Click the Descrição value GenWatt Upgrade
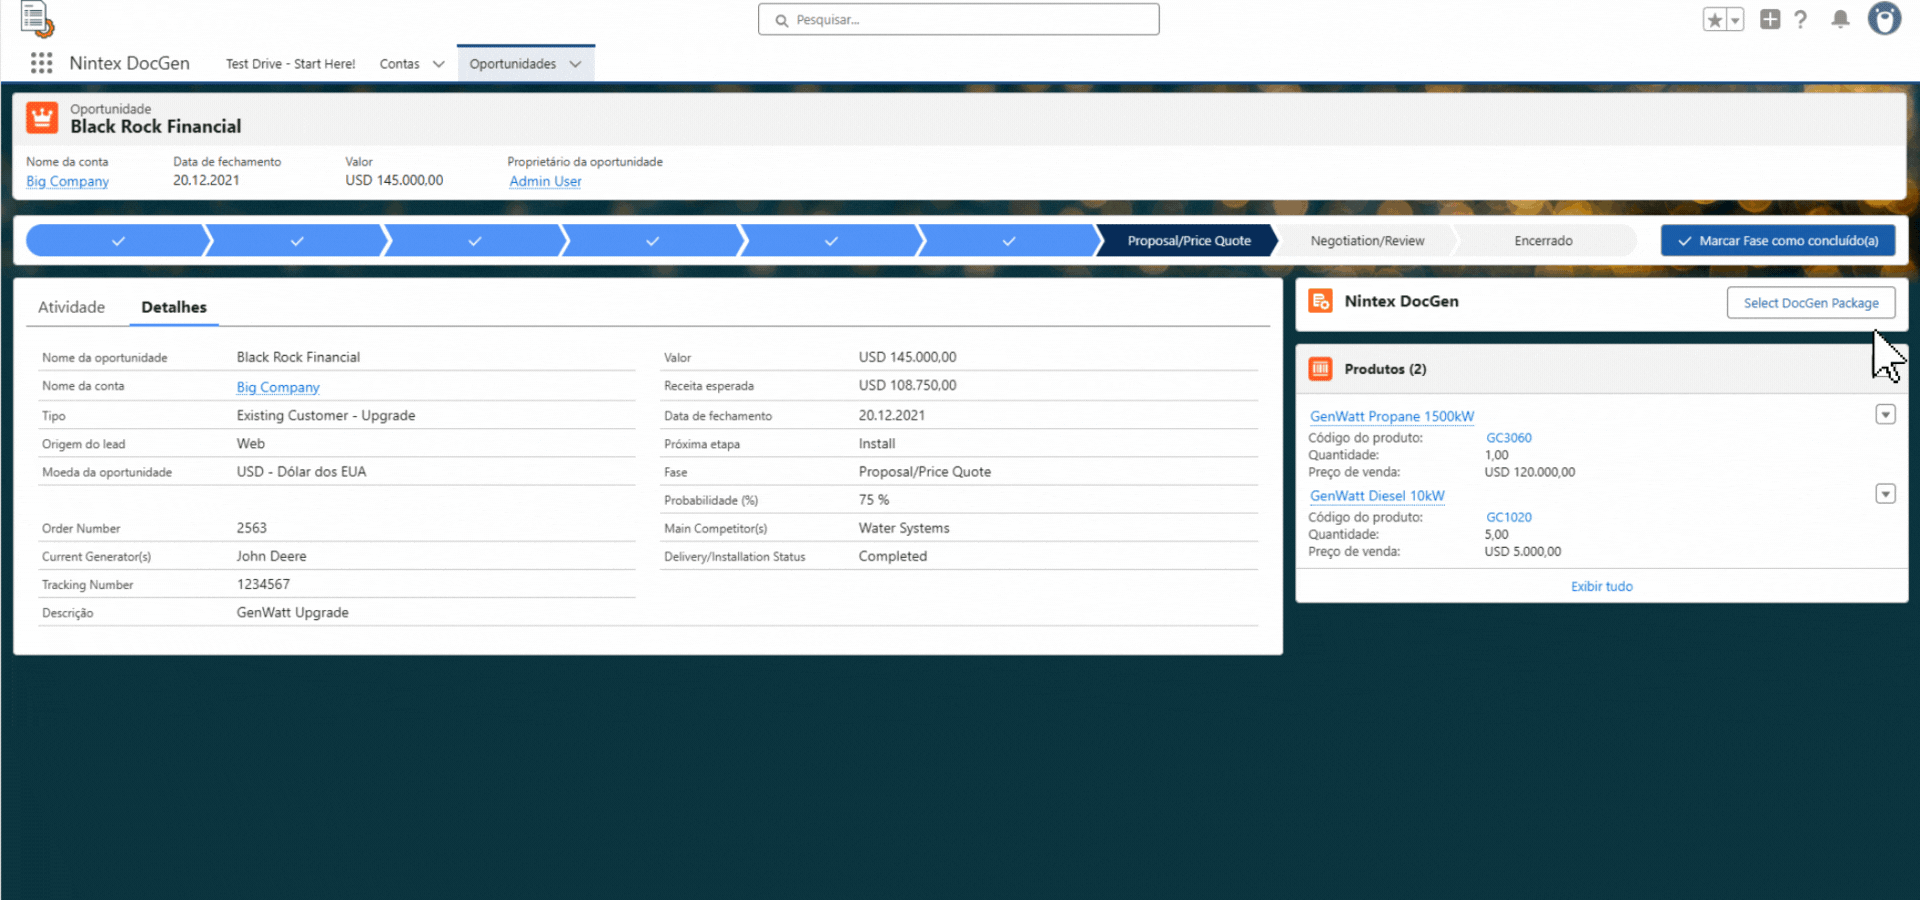The width and height of the screenshot is (1920, 900). tap(293, 613)
